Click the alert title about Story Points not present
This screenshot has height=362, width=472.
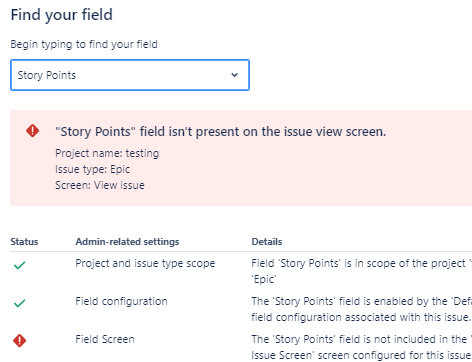(220, 132)
